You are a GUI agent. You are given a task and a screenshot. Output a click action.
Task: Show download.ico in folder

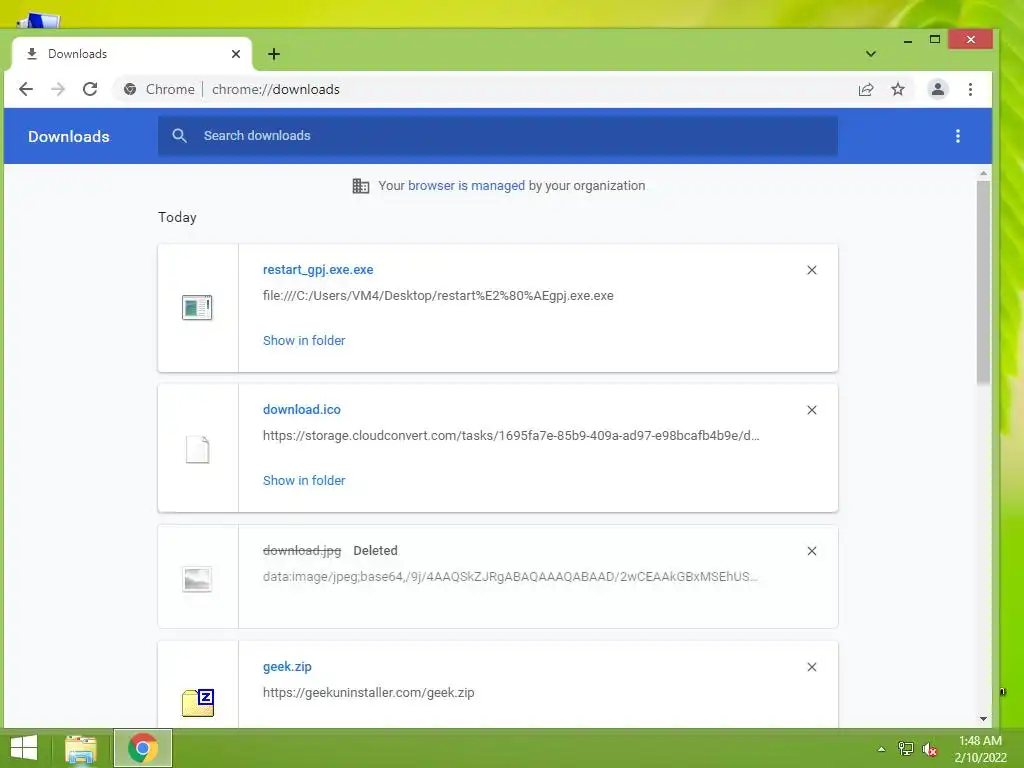(x=304, y=480)
